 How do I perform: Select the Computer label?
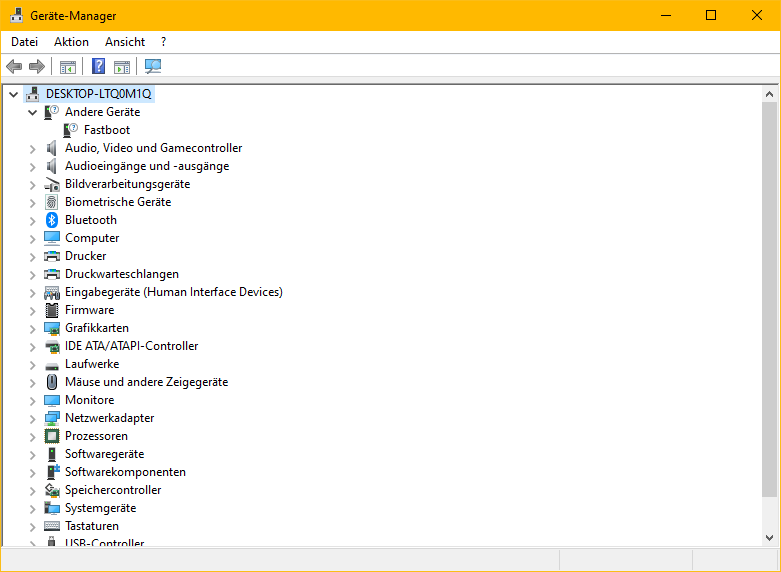(92, 238)
